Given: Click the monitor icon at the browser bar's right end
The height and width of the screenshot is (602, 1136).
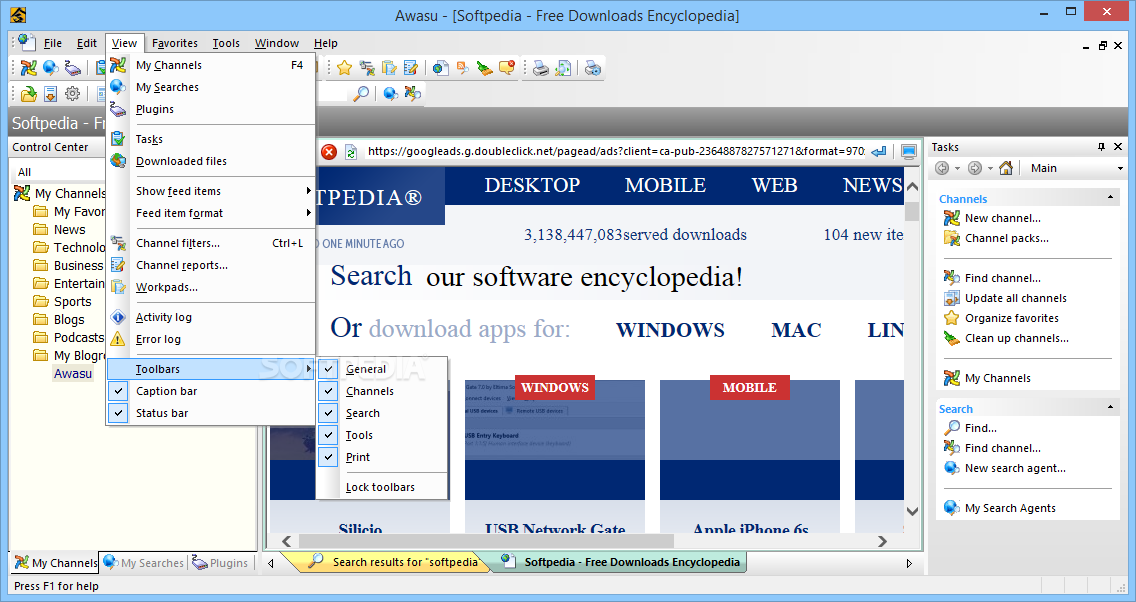Looking at the screenshot, I should pos(909,152).
